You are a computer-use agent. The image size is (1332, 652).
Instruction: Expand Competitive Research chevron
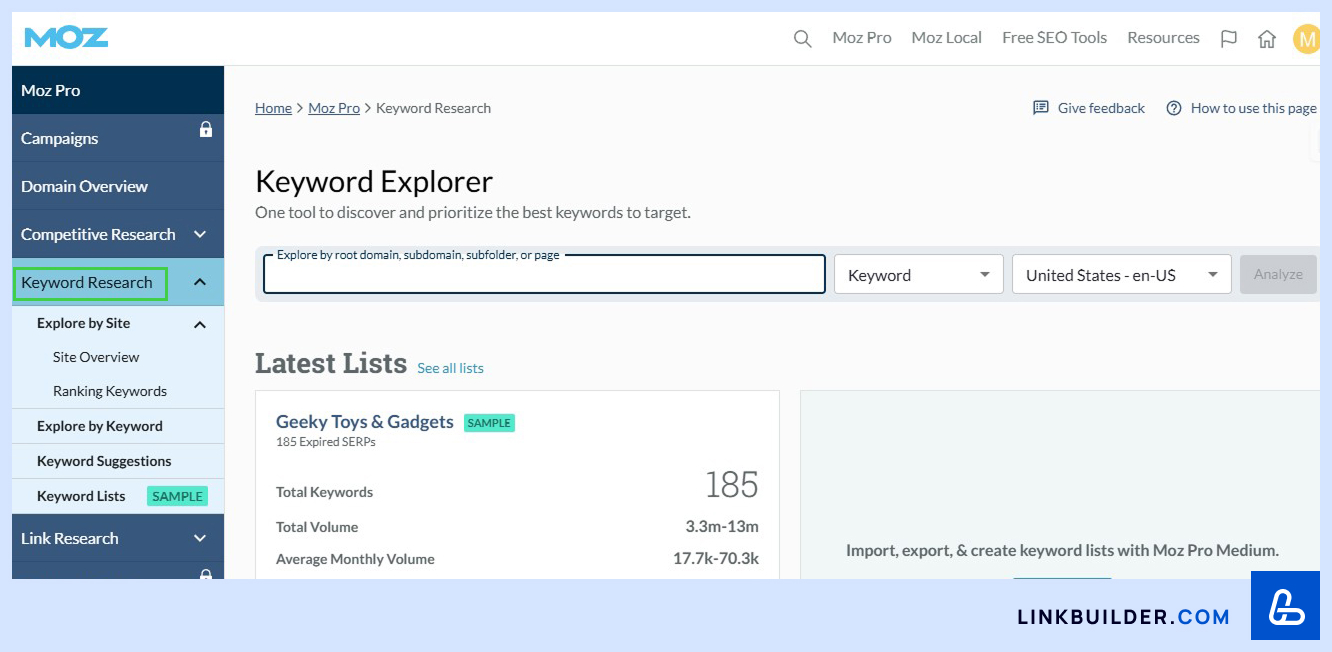point(200,234)
